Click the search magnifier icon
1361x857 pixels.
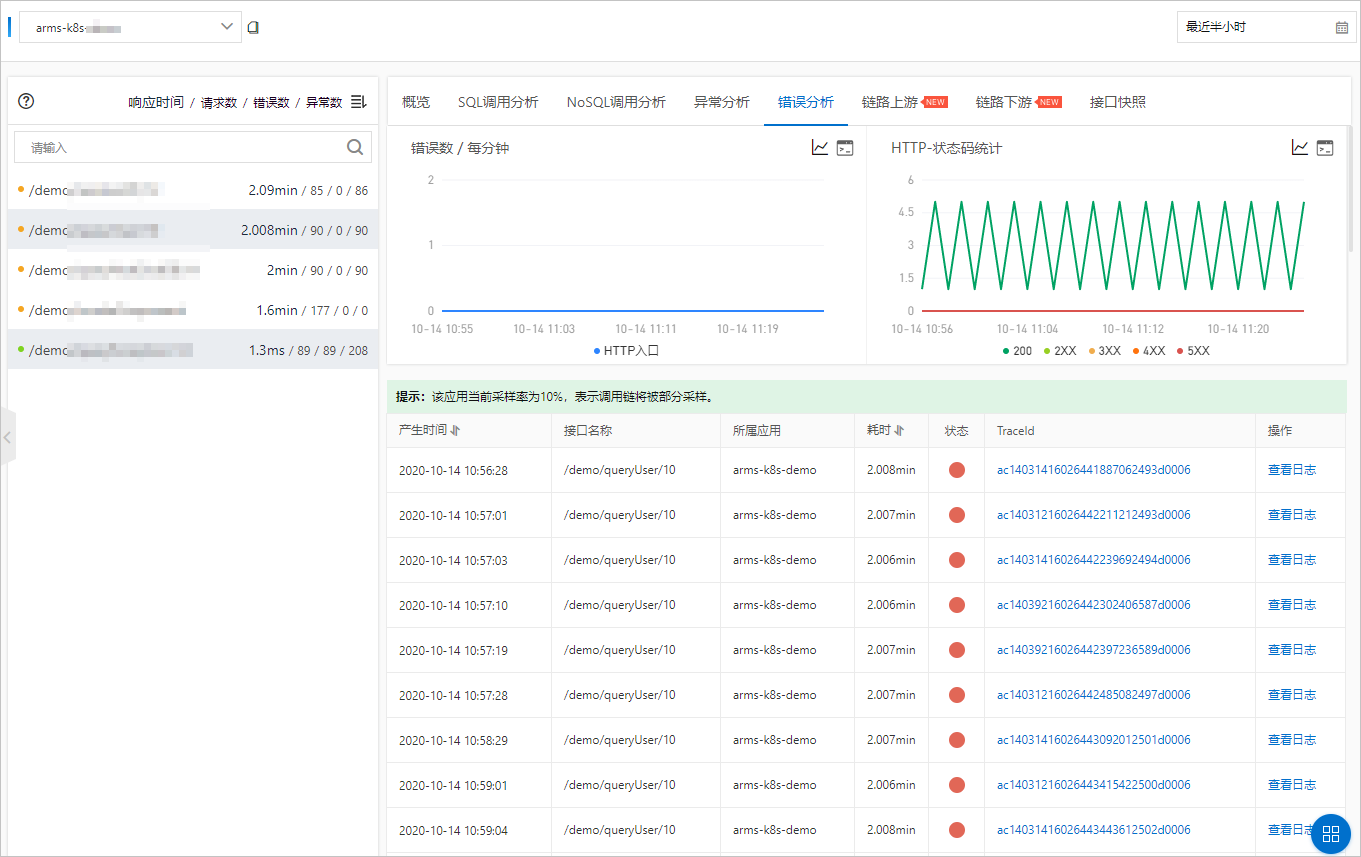[x=355, y=147]
